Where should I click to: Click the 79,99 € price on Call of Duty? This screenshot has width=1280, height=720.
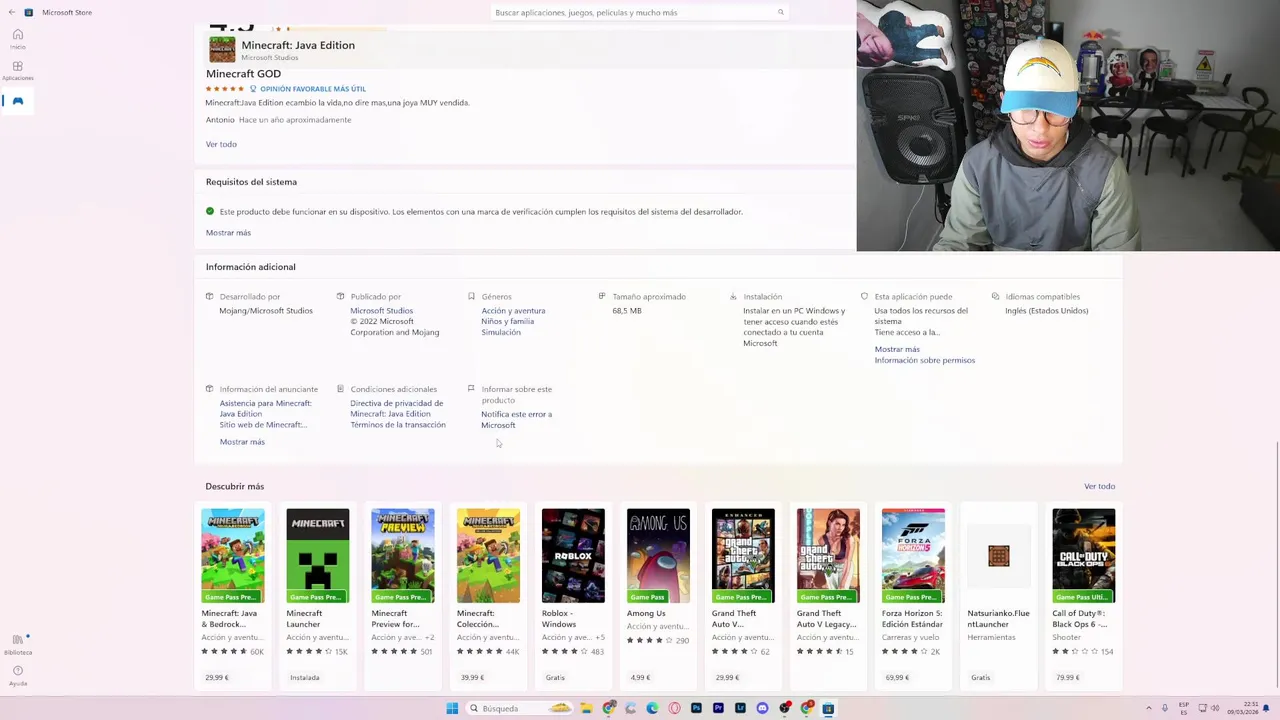point(1067,678)
